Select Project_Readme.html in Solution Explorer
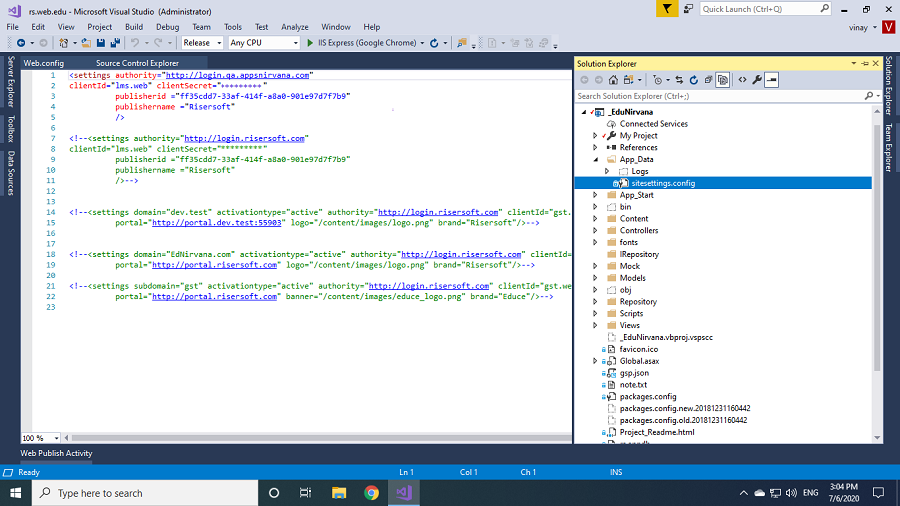Screen dimensions: 900x506 click(657, 432)
